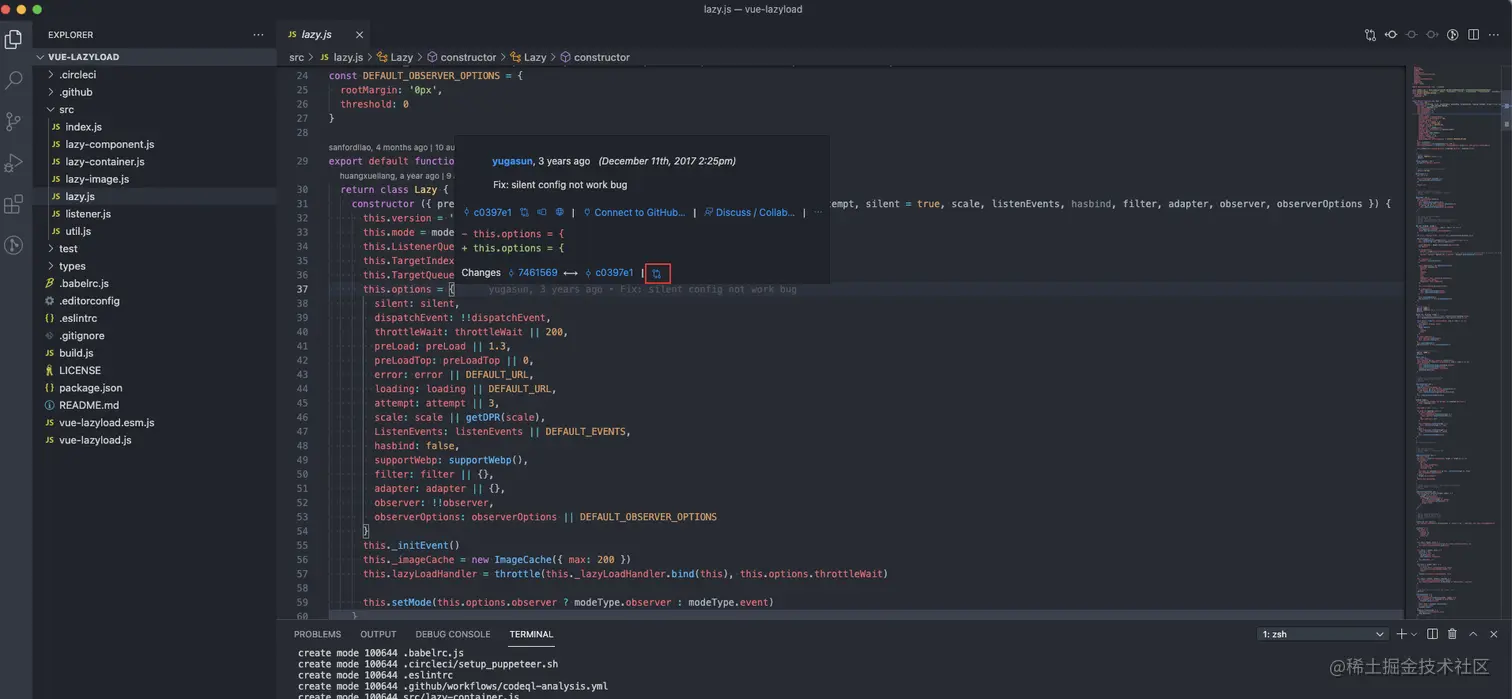Screen dimensions: 1512x699
Task: Click the red-boxed changes icon in hover
Action: coord(657,273)
